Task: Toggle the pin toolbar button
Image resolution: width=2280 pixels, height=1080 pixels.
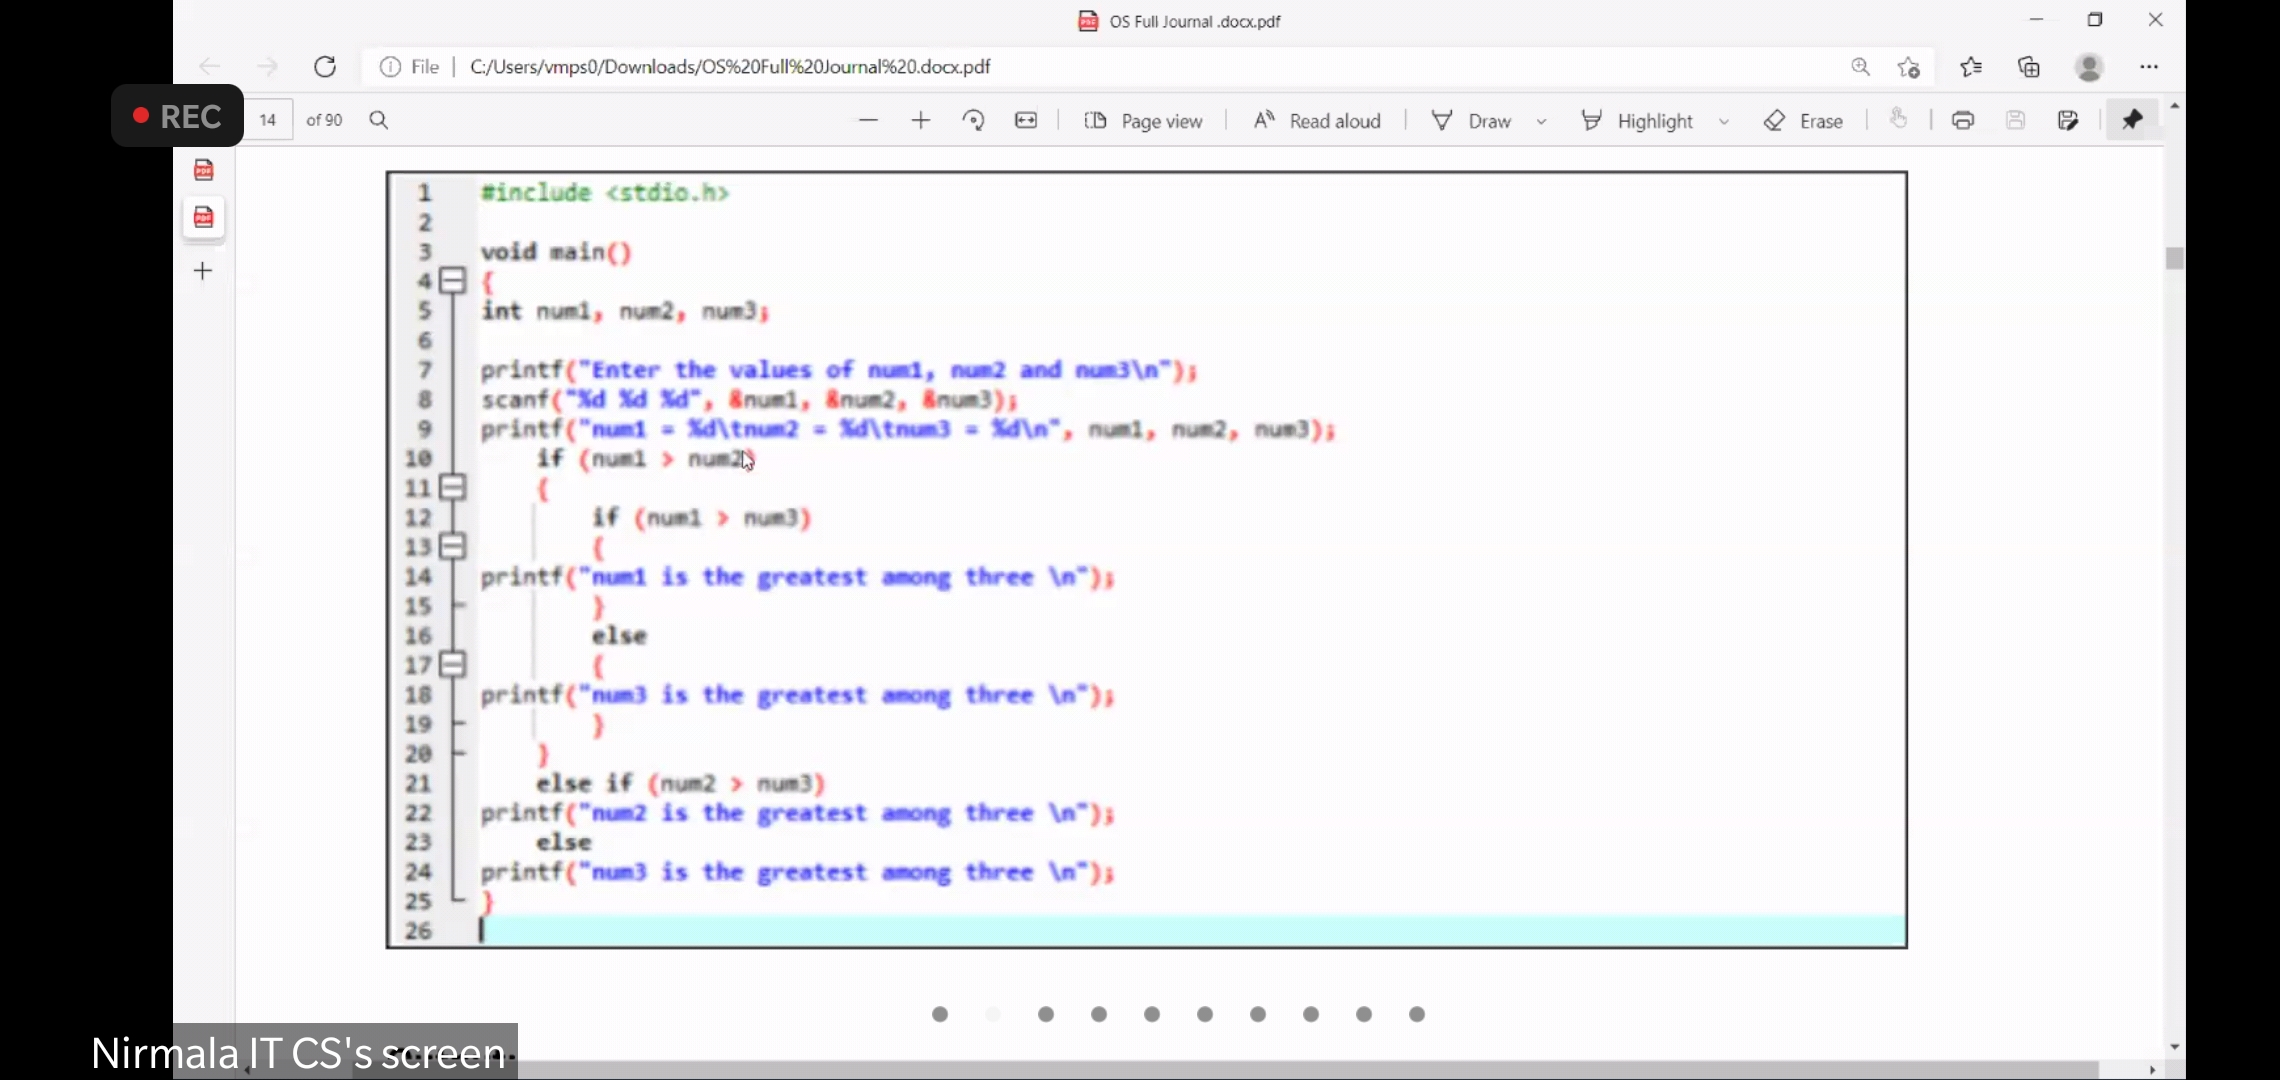Action: (x=2132, y=120)
